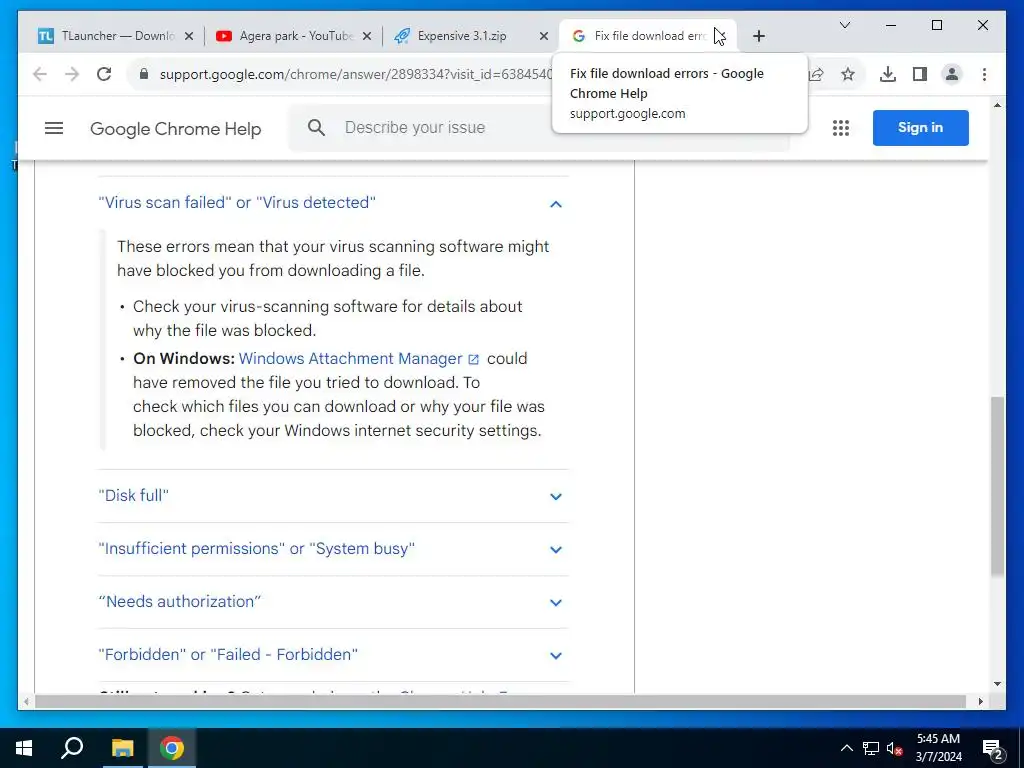Expand the Forbidden or Failed - Forbidden chevron
This screenshot has width=1024, height=768.
pos(556,655)
